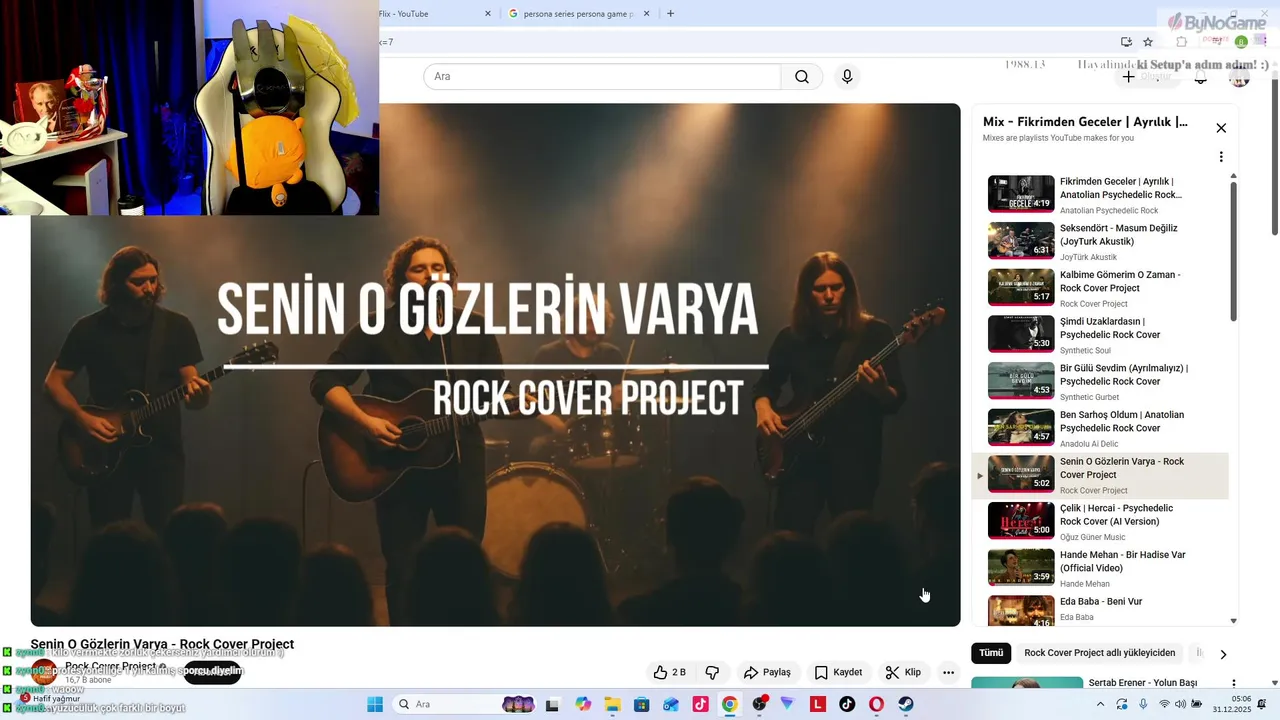This screenshot has height=720, width=1280.
Task: Open Kalbime Gömerim O Zaman video title
Action: click(1120, 281)
